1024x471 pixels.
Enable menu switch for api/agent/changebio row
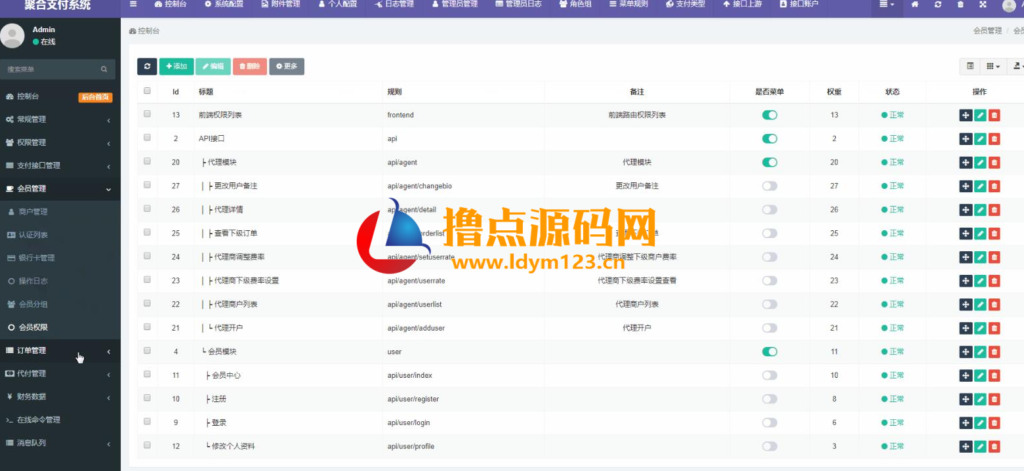coord(769,186)
